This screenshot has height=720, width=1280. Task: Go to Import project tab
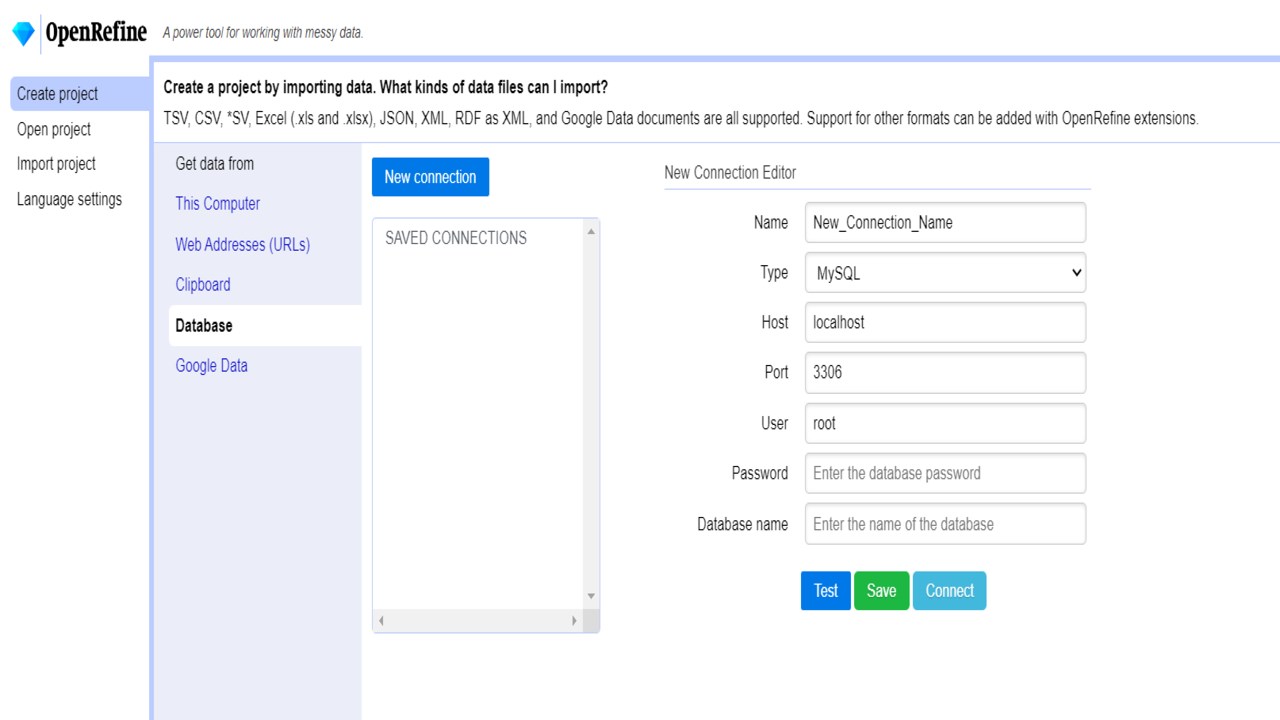(56, 164)
